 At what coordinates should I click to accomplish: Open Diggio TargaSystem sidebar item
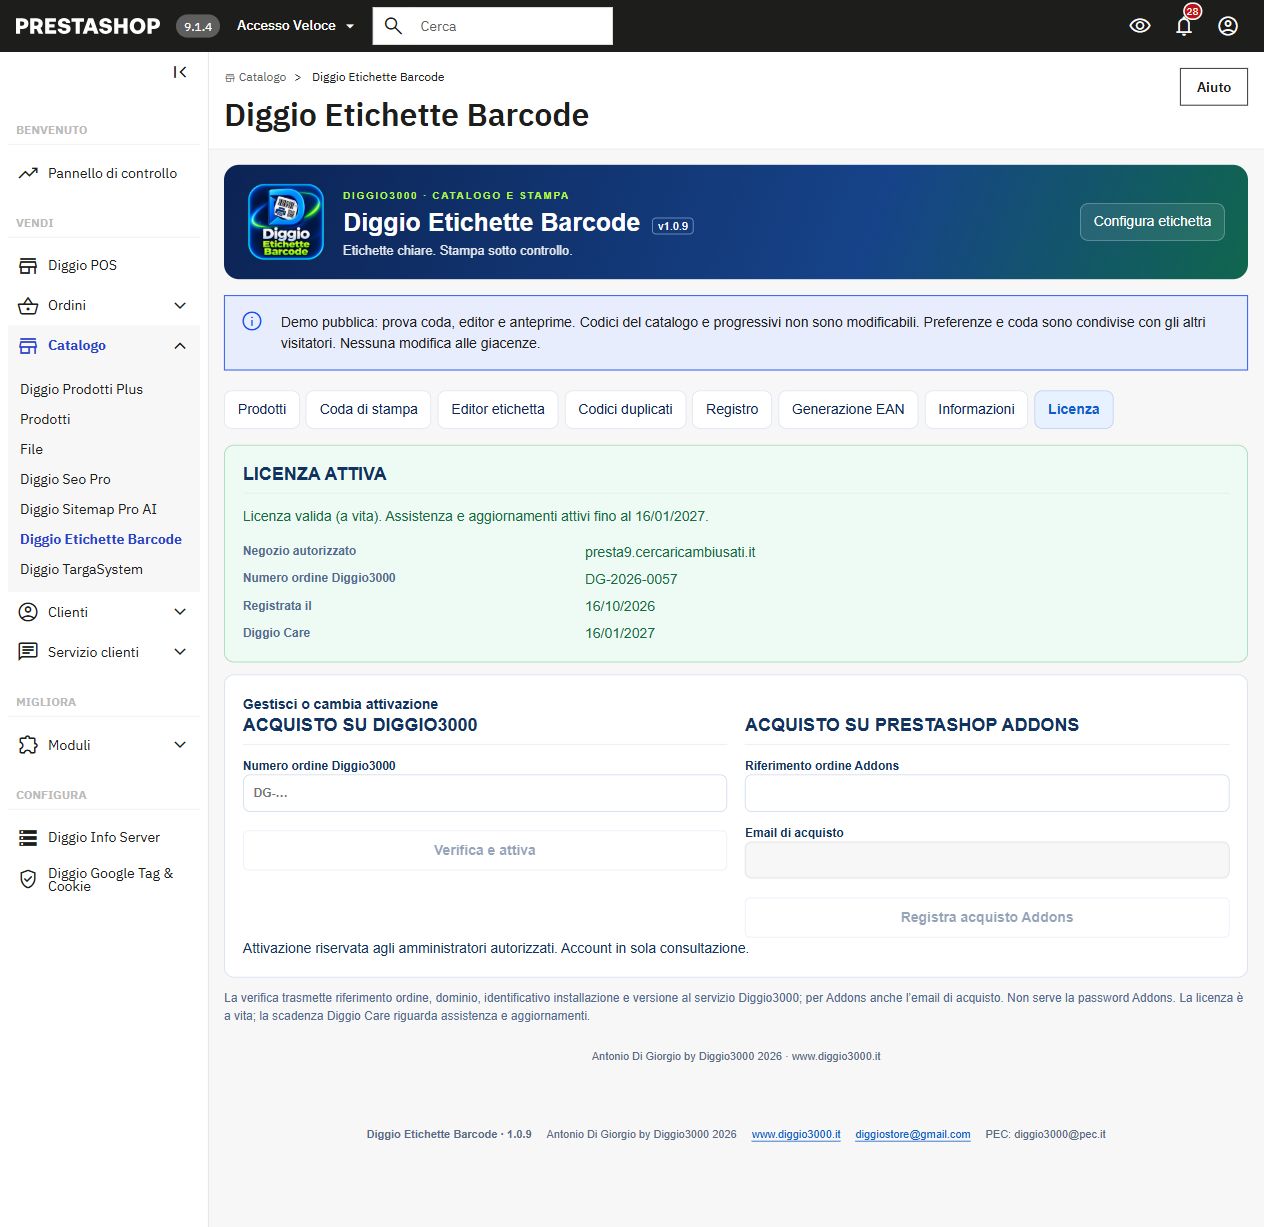[x=82, y=569]
